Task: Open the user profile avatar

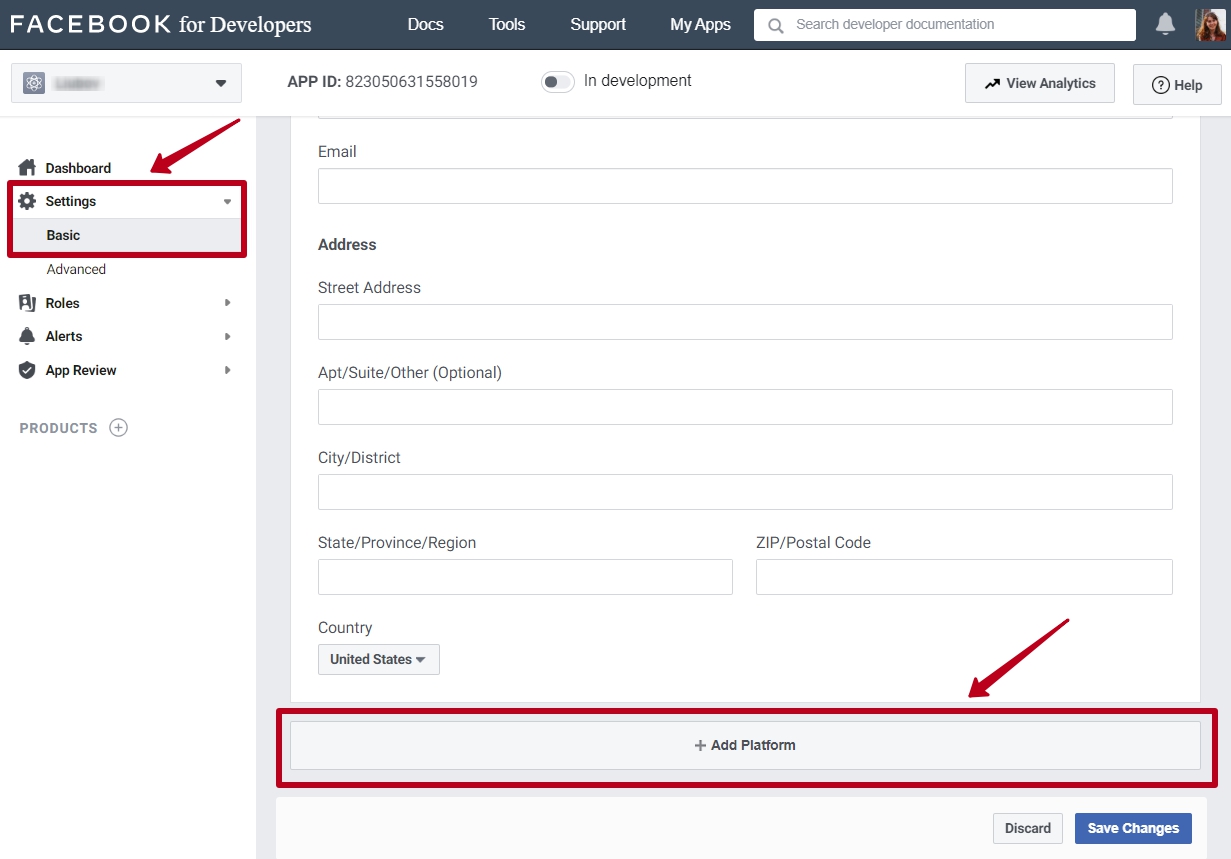Action: [1210, 24]
